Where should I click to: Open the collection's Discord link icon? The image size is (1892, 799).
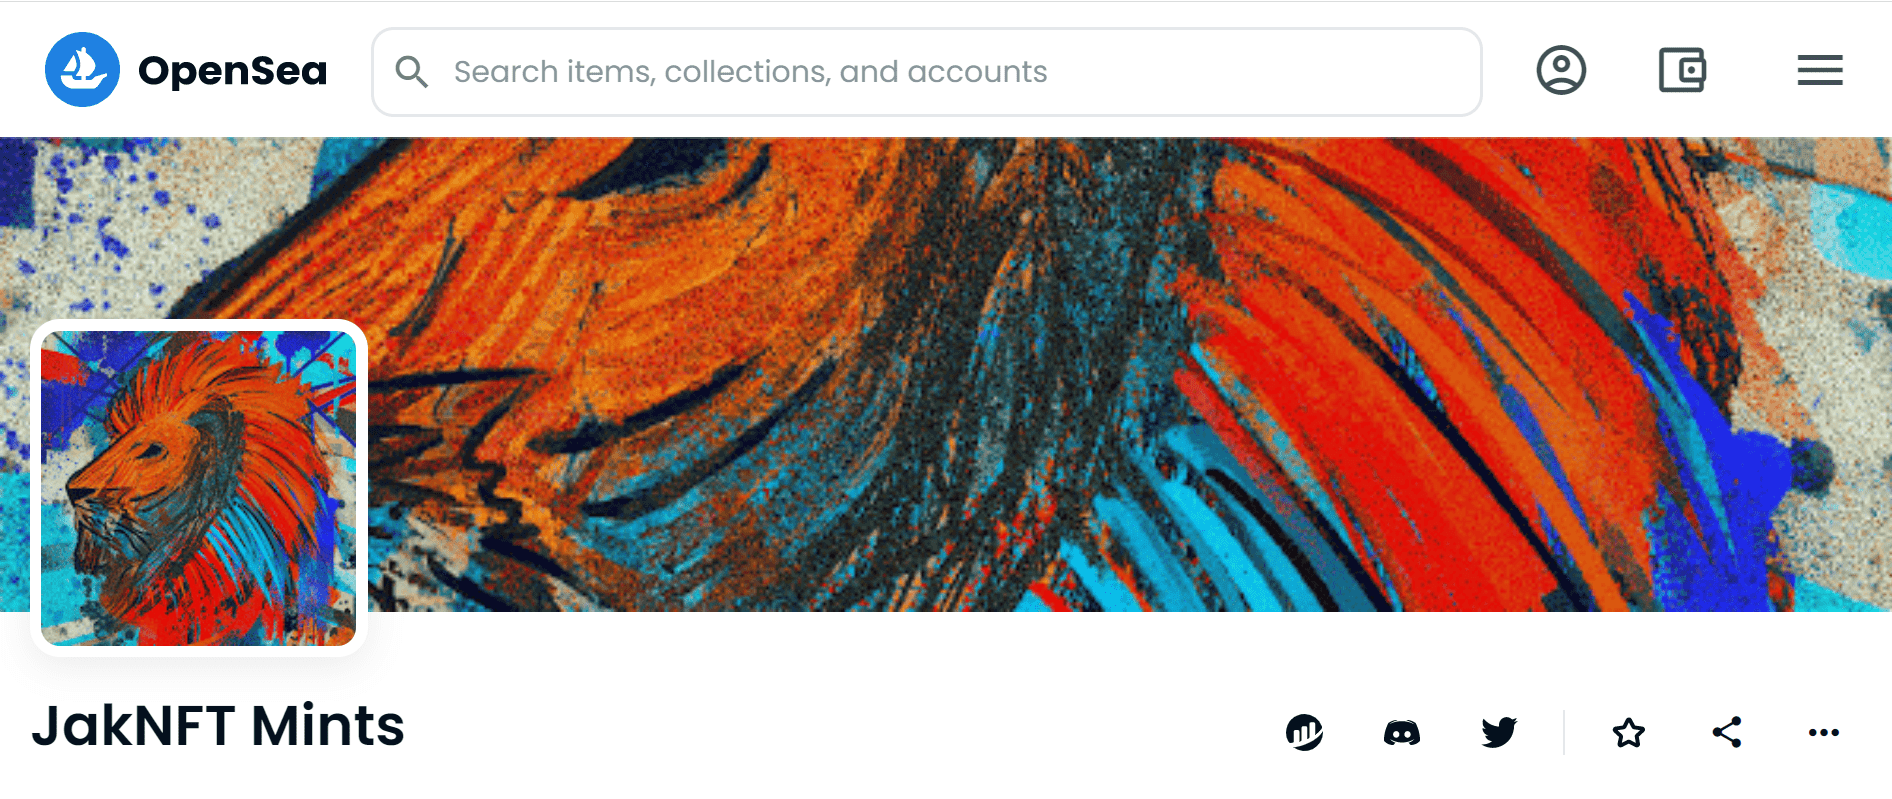[1401, 733]
